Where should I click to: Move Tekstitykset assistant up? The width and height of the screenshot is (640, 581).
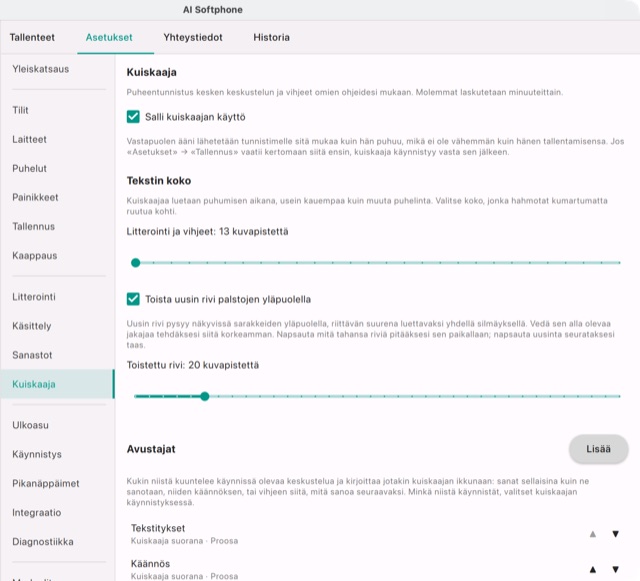(x=593, y=534)
